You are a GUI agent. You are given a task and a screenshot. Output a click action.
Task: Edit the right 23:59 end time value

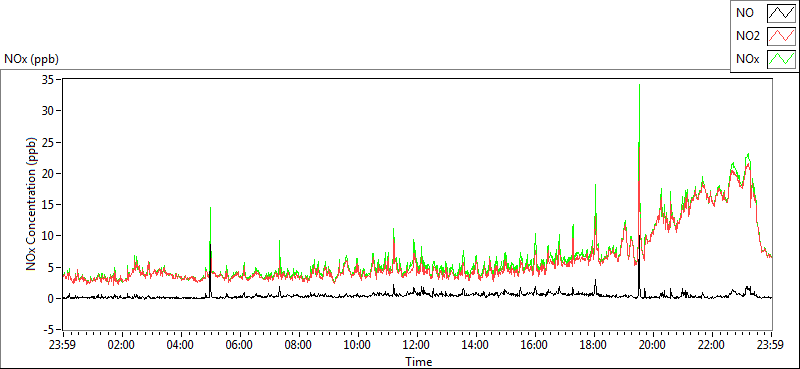click(x=771, y=345)
